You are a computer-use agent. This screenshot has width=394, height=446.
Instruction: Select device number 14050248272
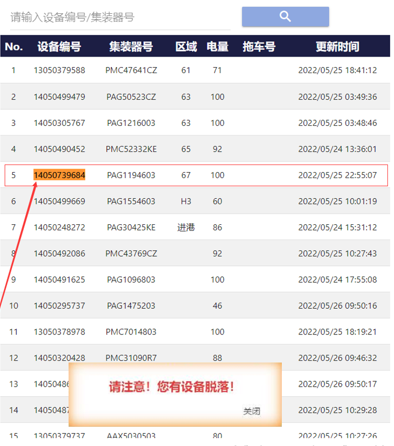(x=59, y=227)
